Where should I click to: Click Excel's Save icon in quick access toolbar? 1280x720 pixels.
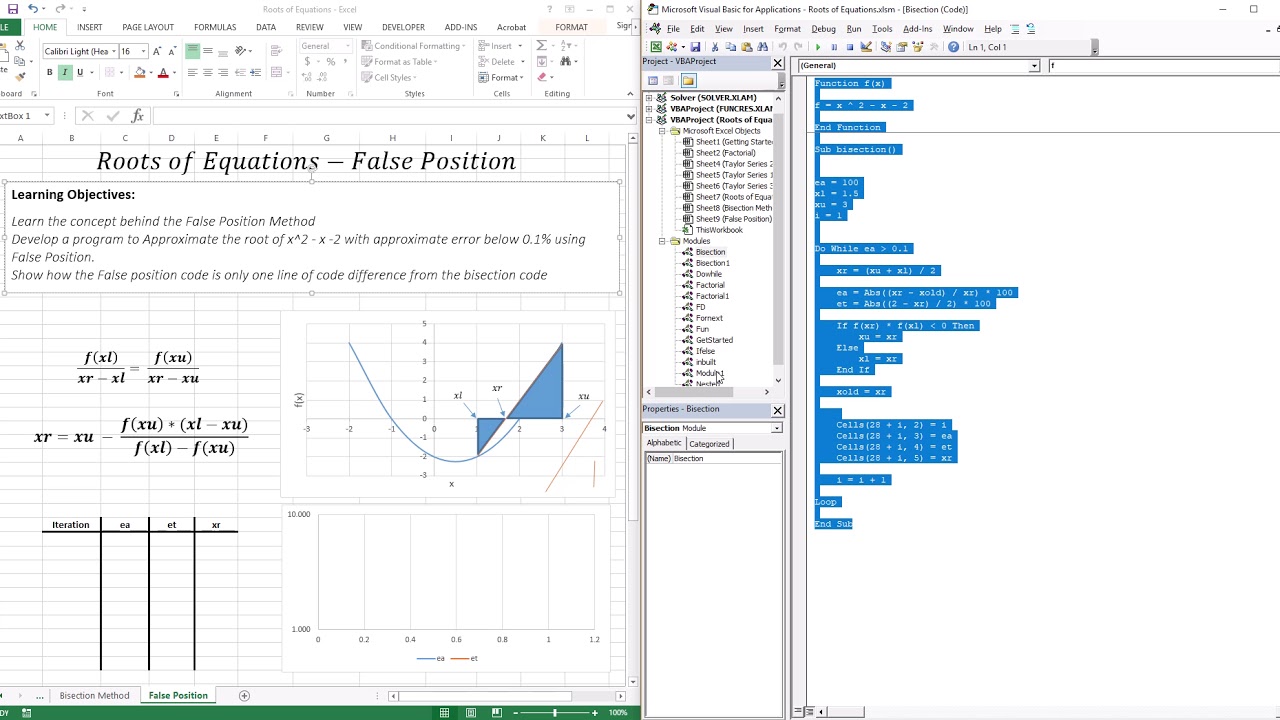[x=12, y=9]
